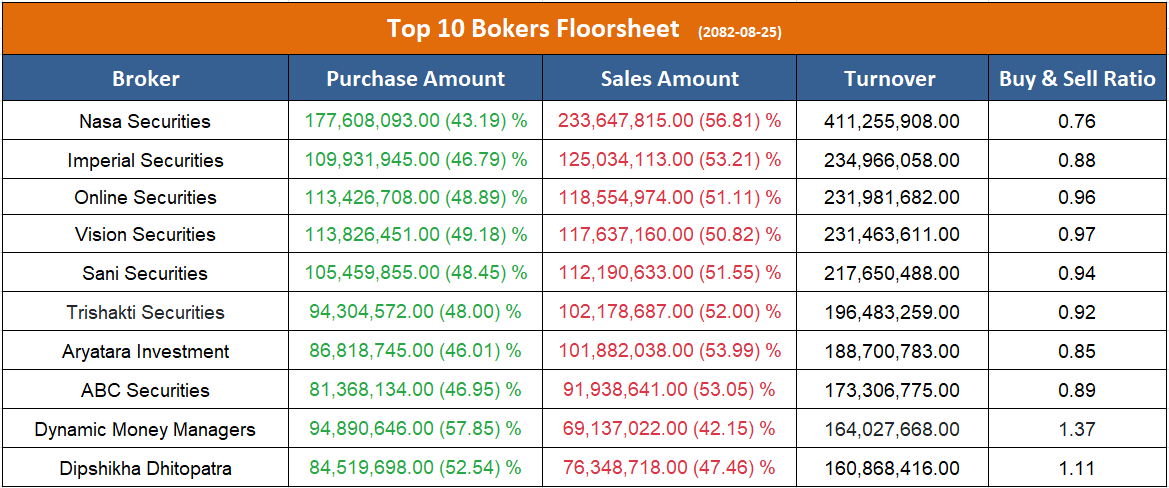Screen dimensions: 1169x488
Task: Select the Dynamic Money Managers broker name
Action: click(145, 430)
